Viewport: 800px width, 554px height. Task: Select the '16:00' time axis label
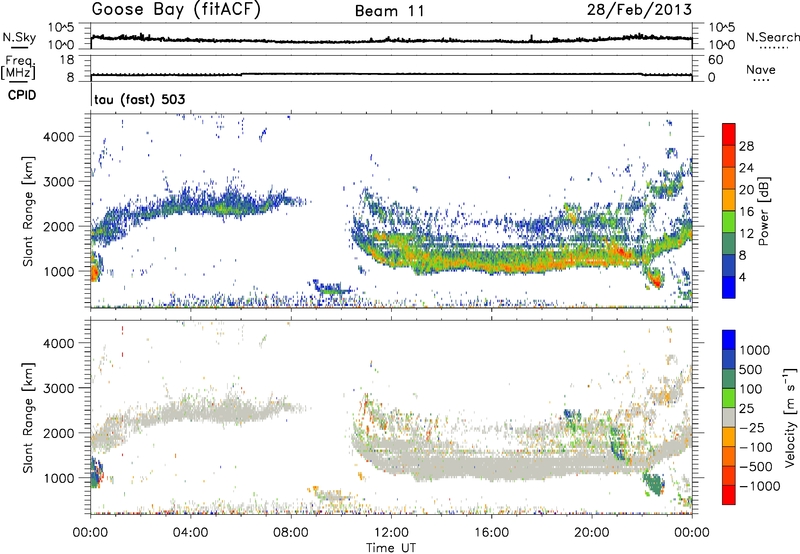(491, 533)
